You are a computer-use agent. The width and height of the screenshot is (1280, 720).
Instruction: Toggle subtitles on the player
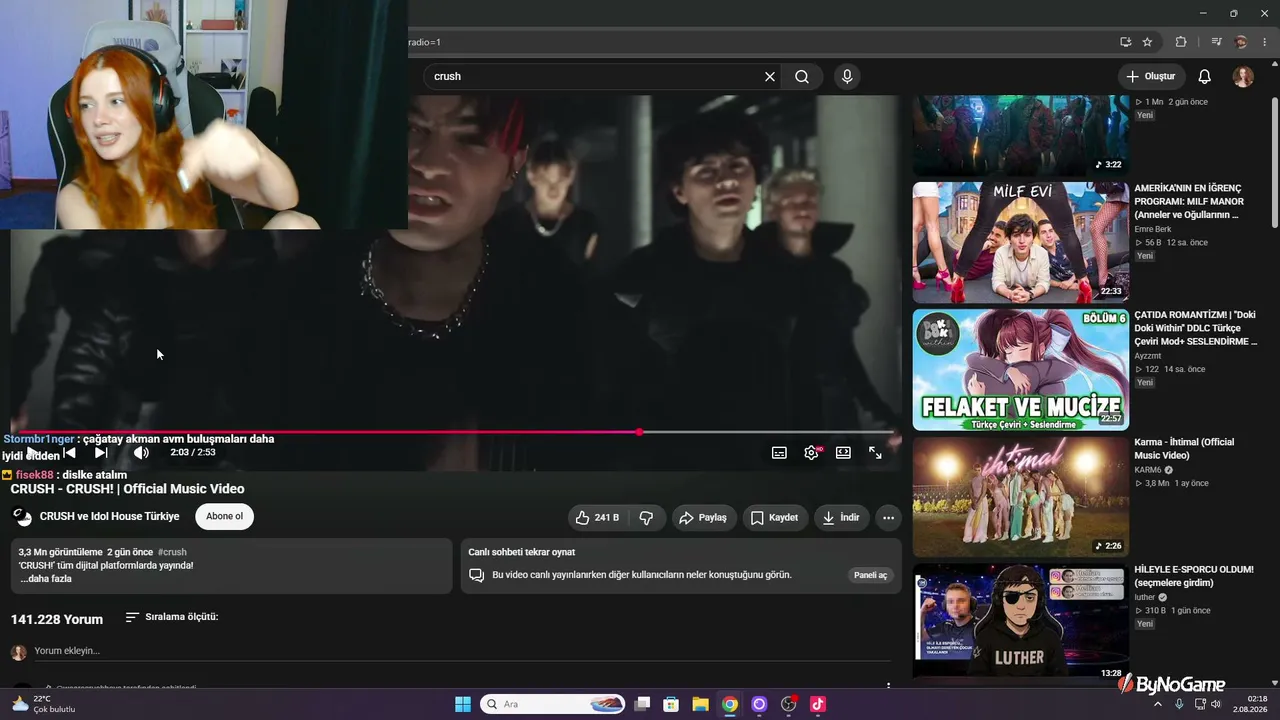coord(779,453)
